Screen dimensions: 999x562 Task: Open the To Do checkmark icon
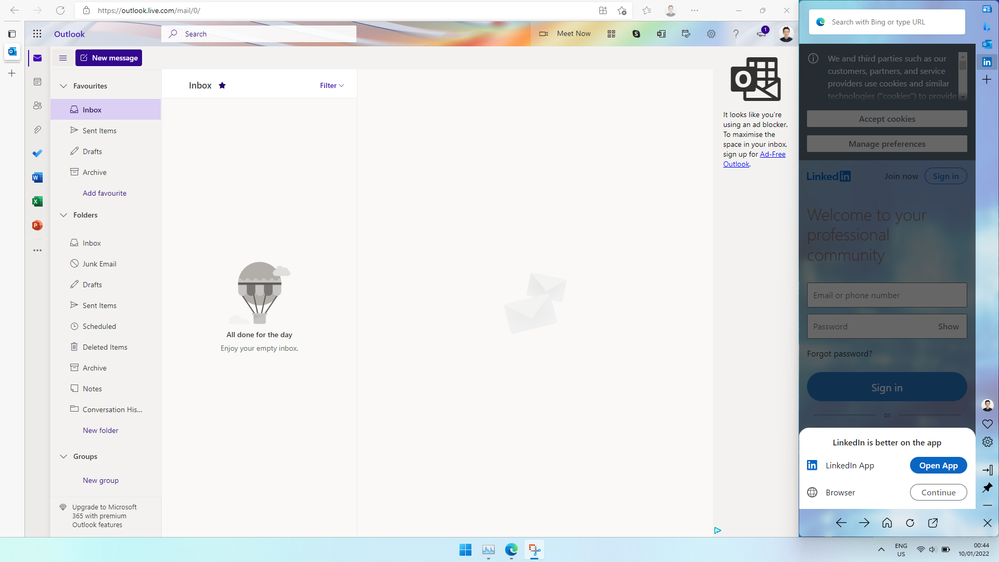pyautogui.click(x=37, y=154)
